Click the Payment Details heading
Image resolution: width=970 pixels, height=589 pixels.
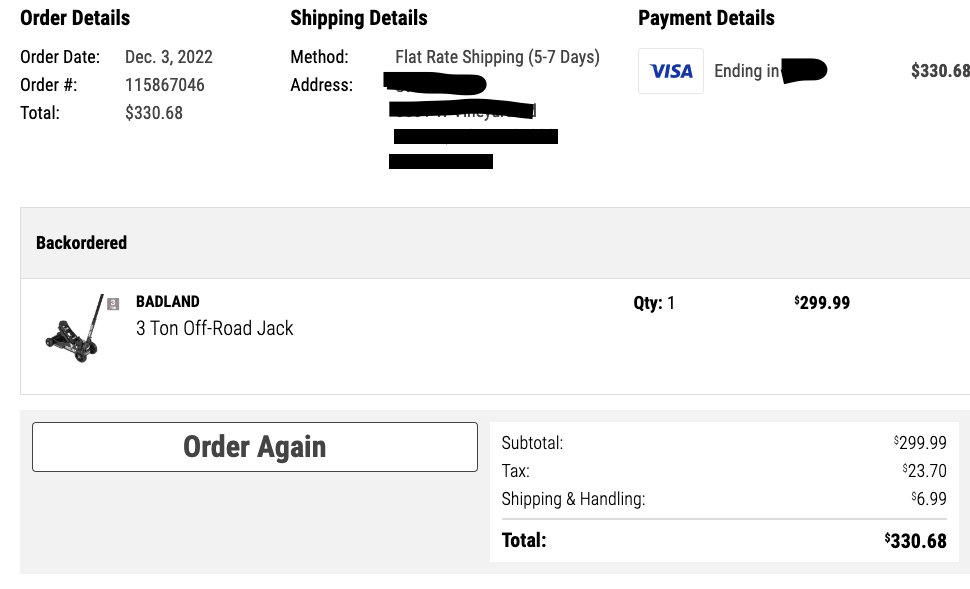[706, 18]
